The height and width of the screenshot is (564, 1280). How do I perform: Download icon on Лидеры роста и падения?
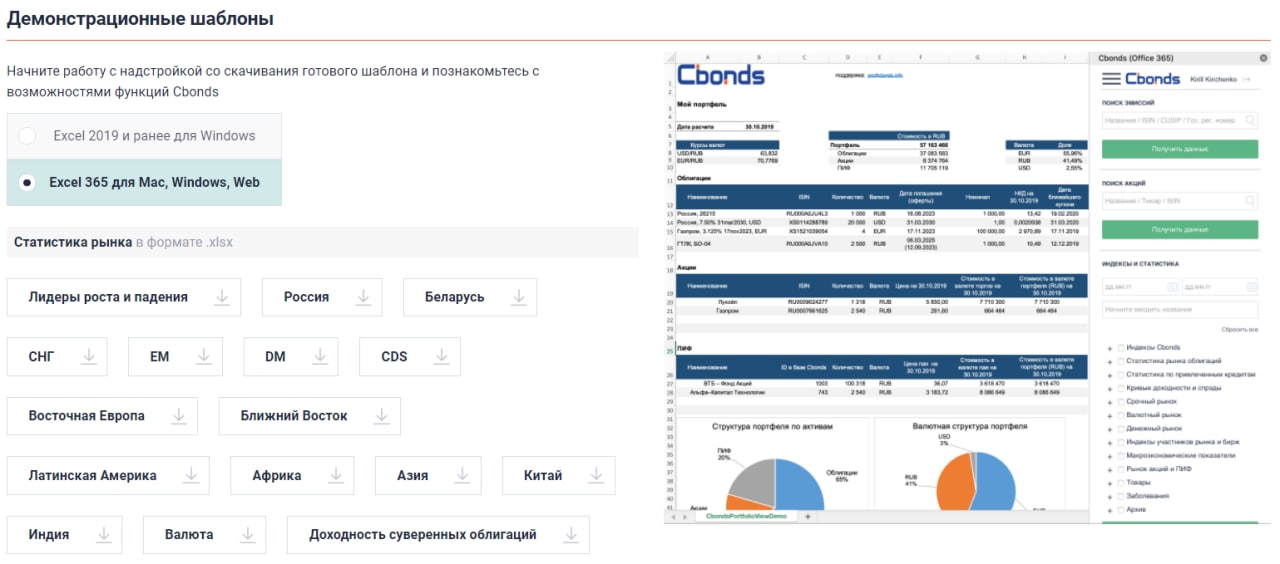[222, 297]
